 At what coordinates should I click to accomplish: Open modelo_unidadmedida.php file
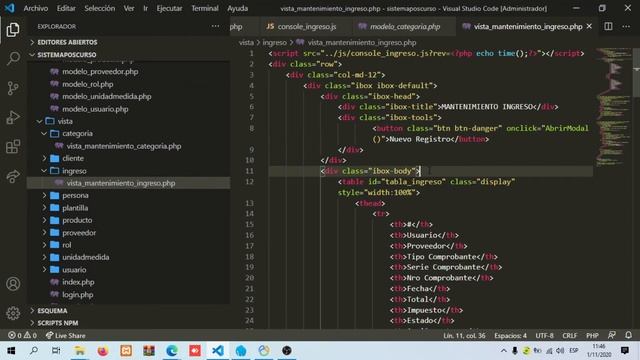[x=107, y=96]
